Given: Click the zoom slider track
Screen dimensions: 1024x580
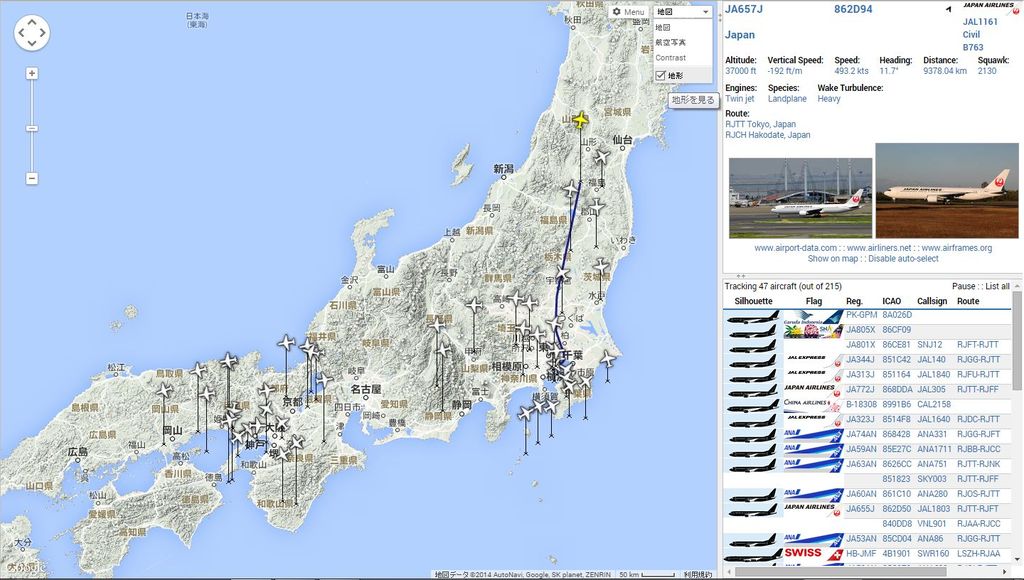Looking at the screenshot, I should (x=31, y=126).
